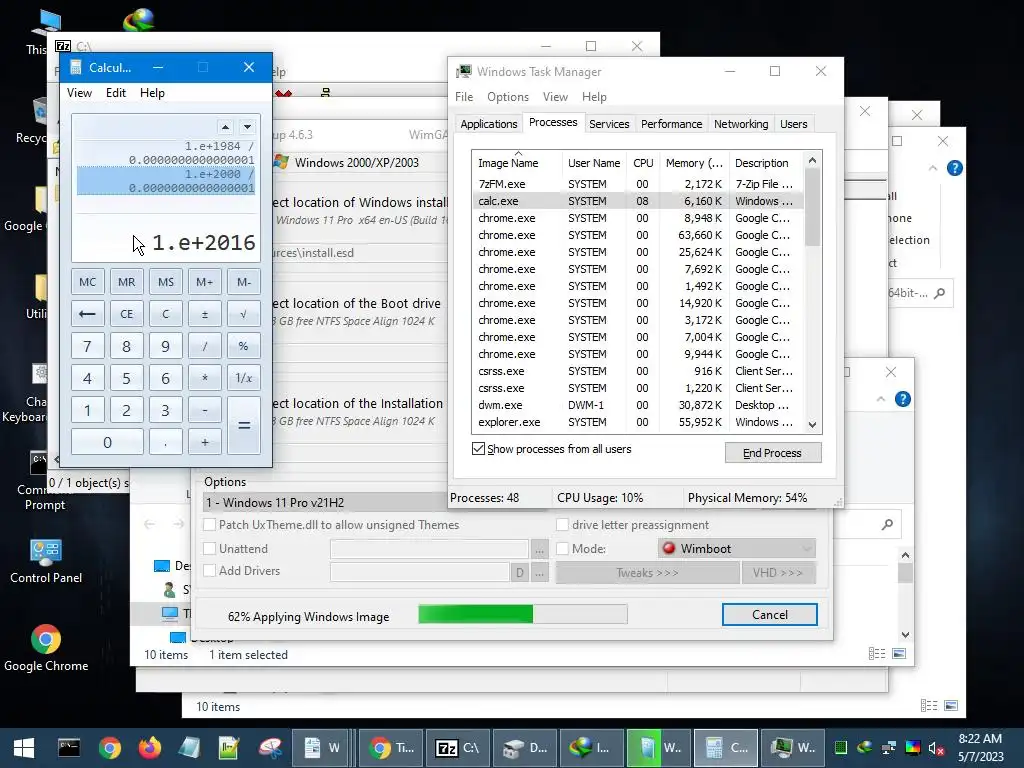Open Calculator View menu
The image size is (1024, 768).
pyautogui.click(x=79, y=93)
